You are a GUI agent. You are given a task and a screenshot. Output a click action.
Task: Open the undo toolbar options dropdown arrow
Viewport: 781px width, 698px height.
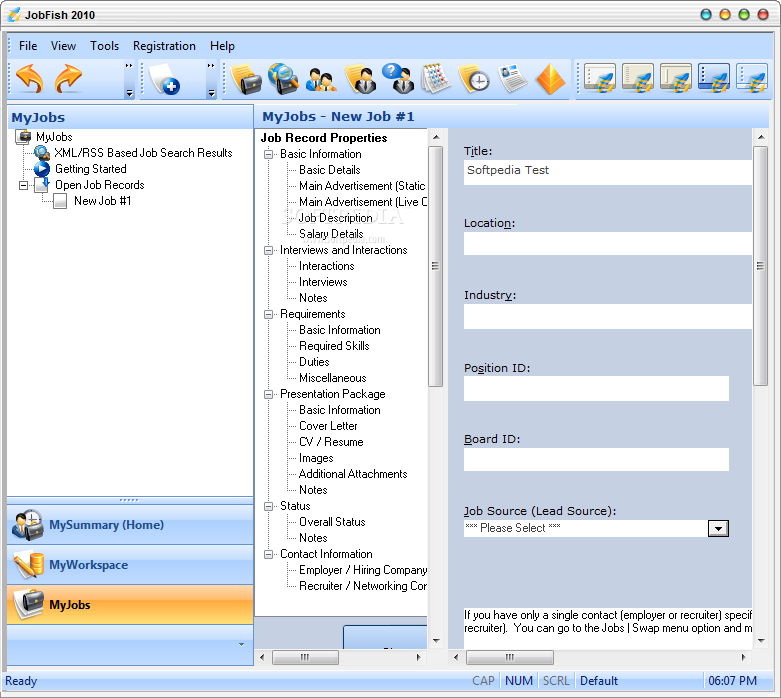tap(130, 93)
